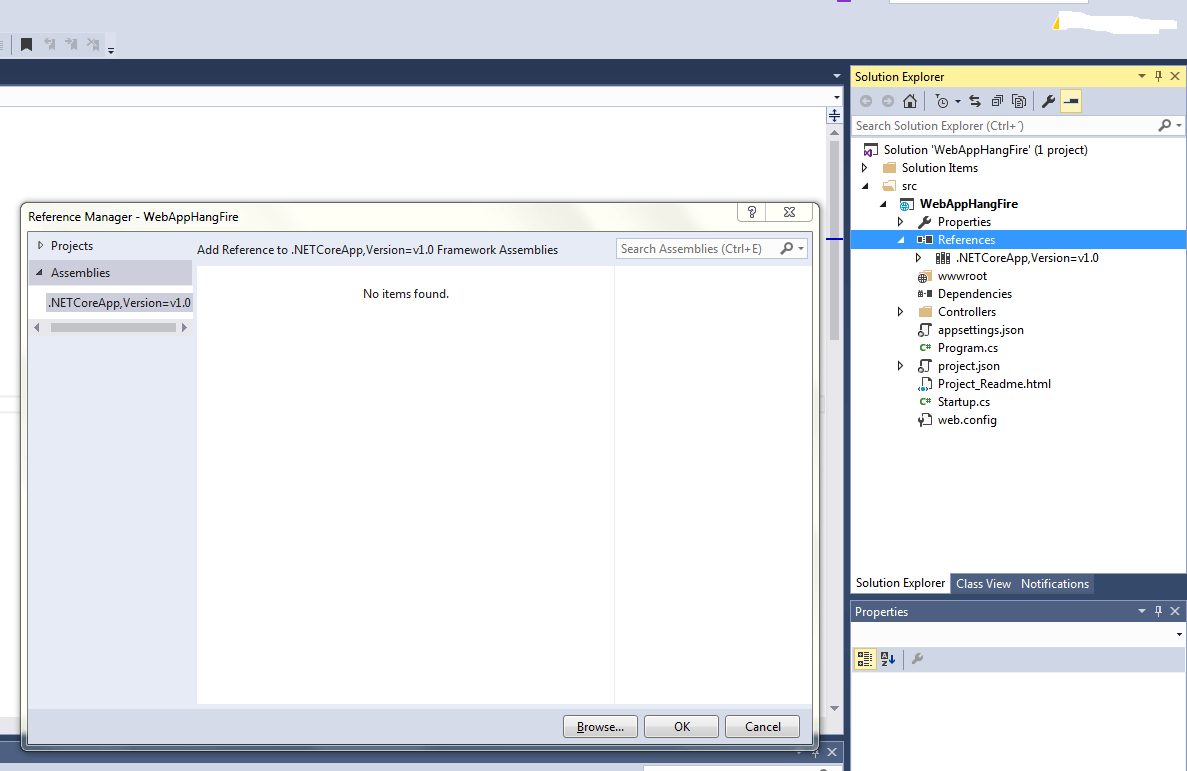
Task: Pin the Solution Explorer panel with auto-hide
Action: 1158,76
